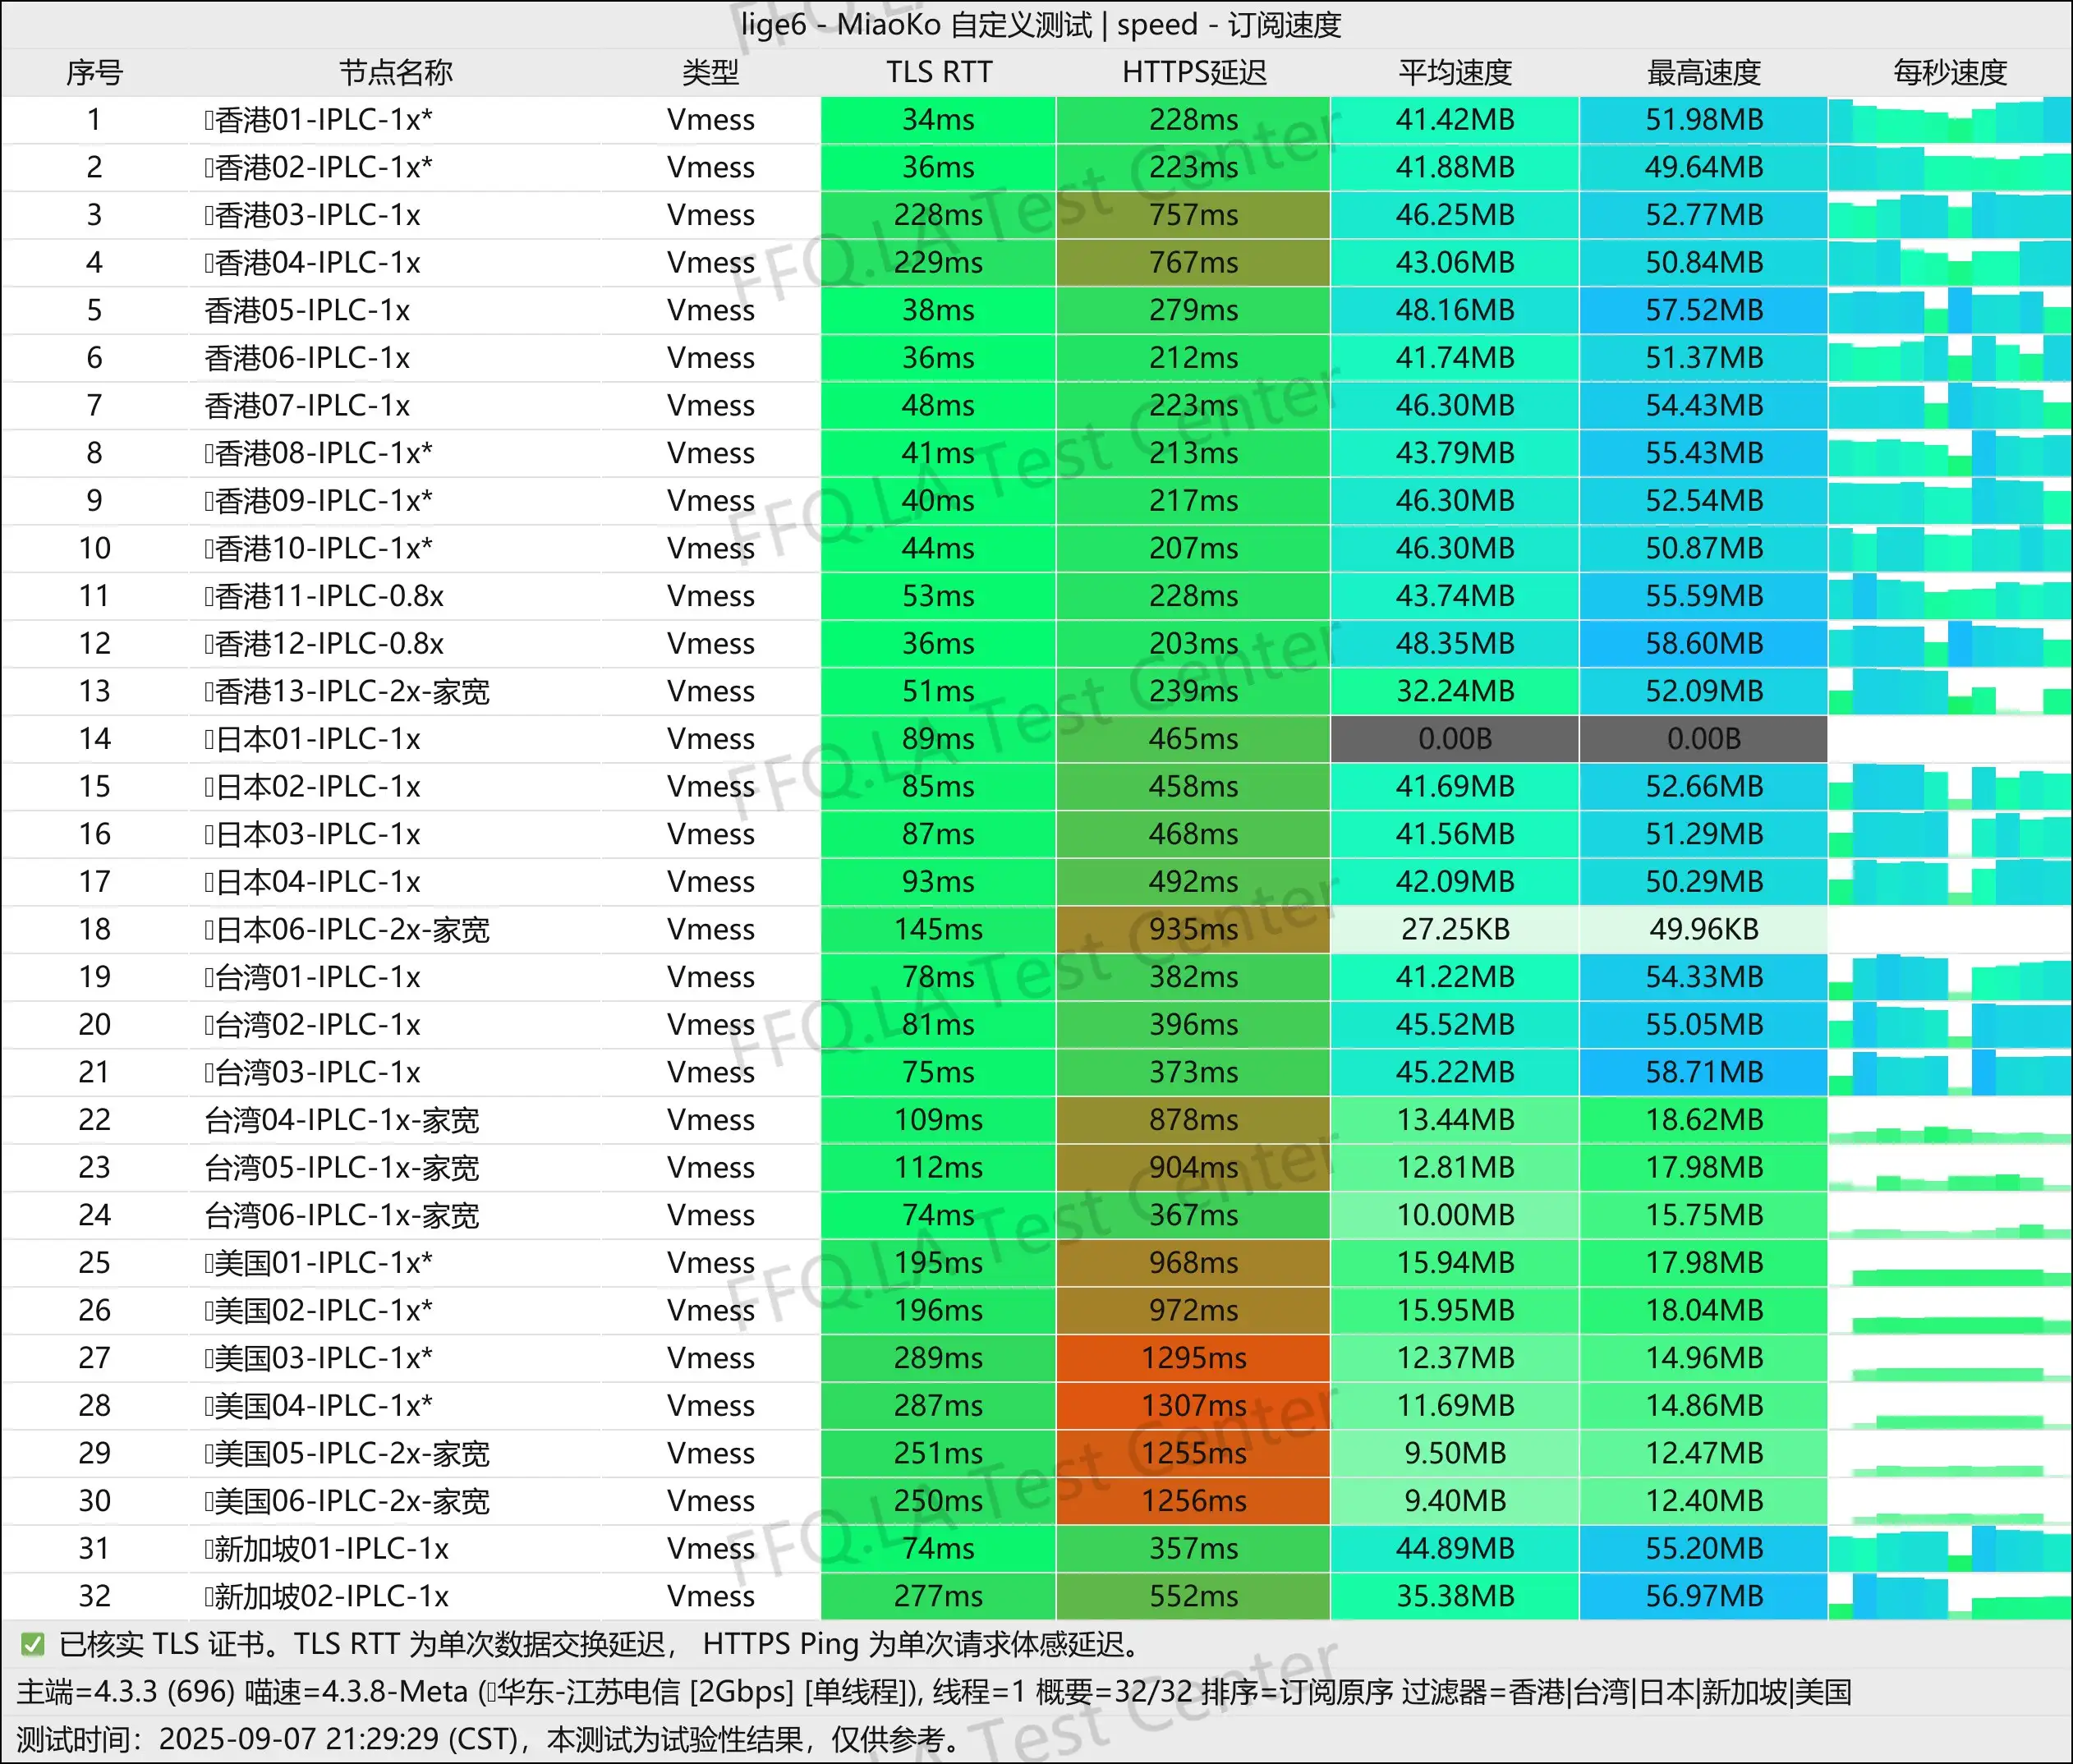Screen dimensions: 2073x1764
Task: Click the 552ms HTTPS delay cell
Action: pyautogui.click(x=1193, y=1596)
